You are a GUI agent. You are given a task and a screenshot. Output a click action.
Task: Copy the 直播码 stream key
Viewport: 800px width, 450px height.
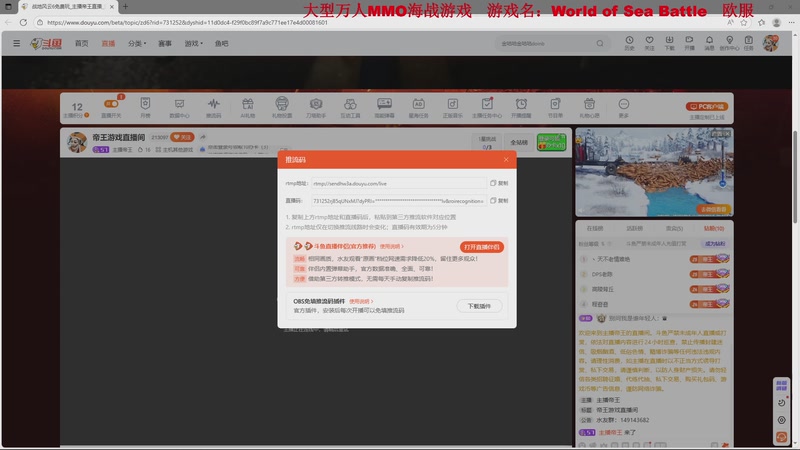click(x=499, y=201)
